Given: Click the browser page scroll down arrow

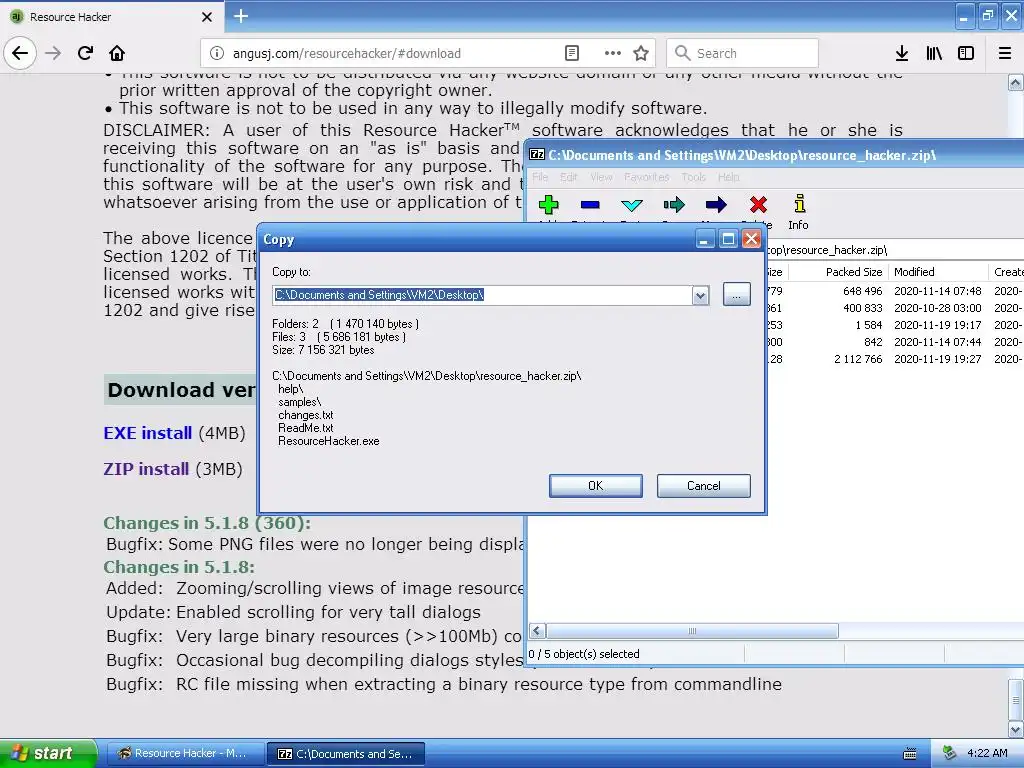Looking at the screenshot, I should [x=1016, y=728].
